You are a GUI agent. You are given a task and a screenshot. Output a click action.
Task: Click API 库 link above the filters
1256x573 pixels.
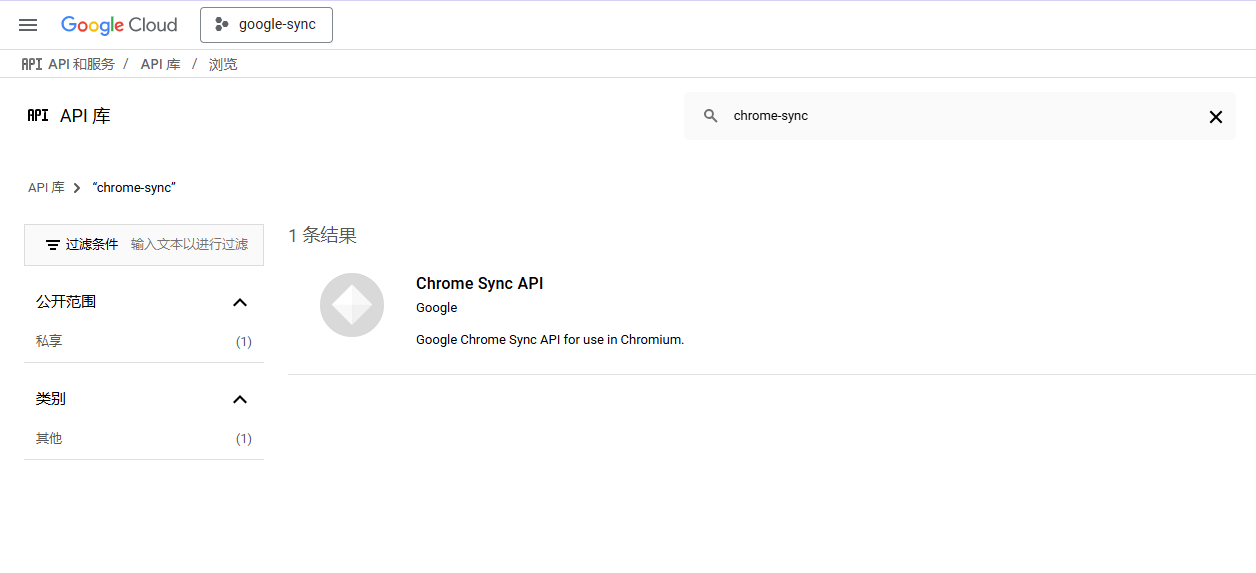[46, 188]
